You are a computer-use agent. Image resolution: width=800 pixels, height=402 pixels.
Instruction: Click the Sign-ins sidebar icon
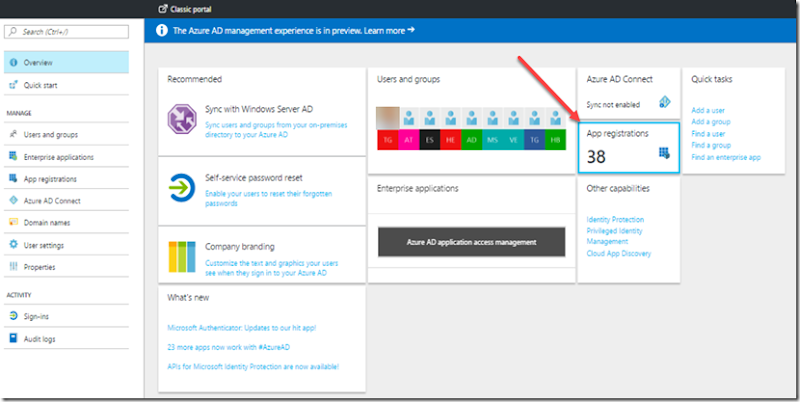click(14, 316)
